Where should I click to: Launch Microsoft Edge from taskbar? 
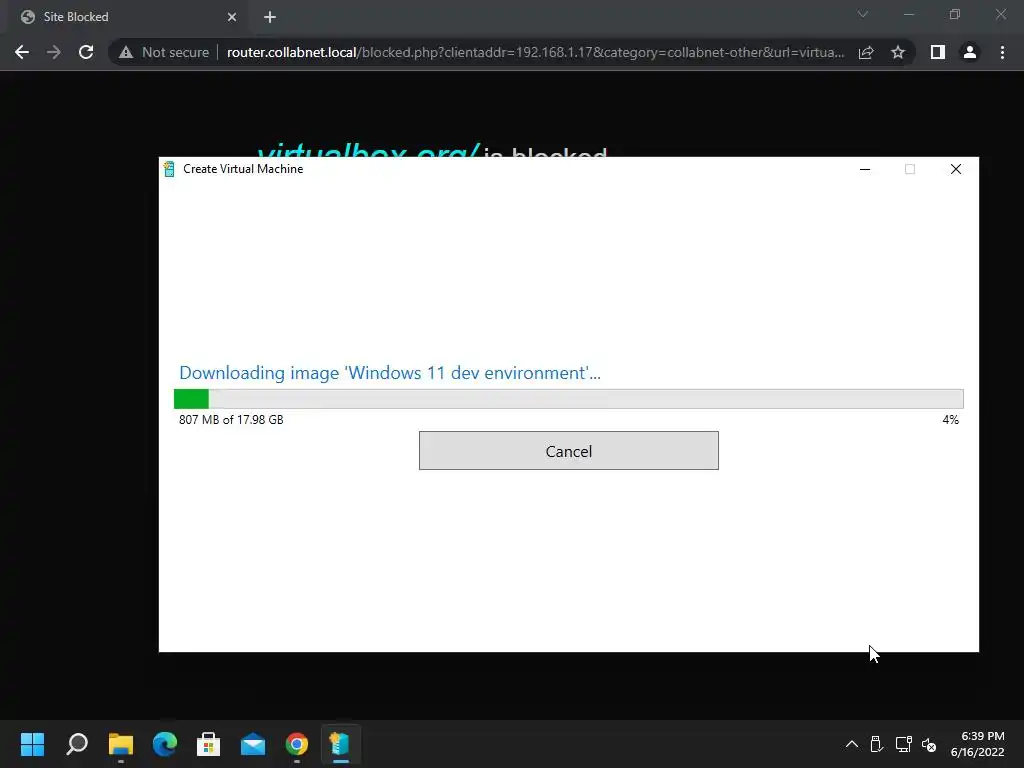[165, 744]
